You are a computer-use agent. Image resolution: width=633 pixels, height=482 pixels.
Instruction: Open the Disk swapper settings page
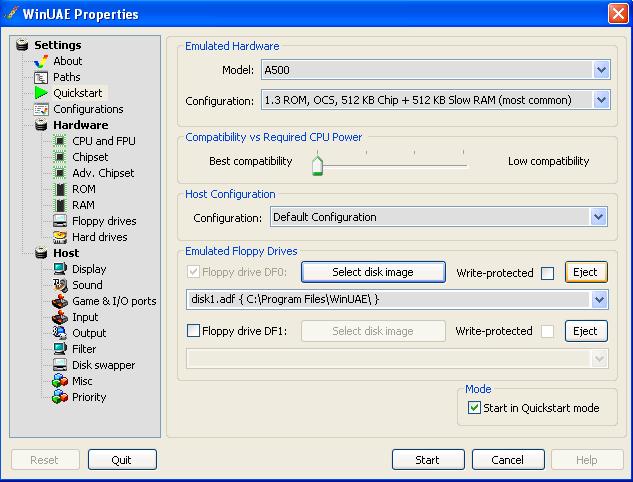tap(103, 365)
